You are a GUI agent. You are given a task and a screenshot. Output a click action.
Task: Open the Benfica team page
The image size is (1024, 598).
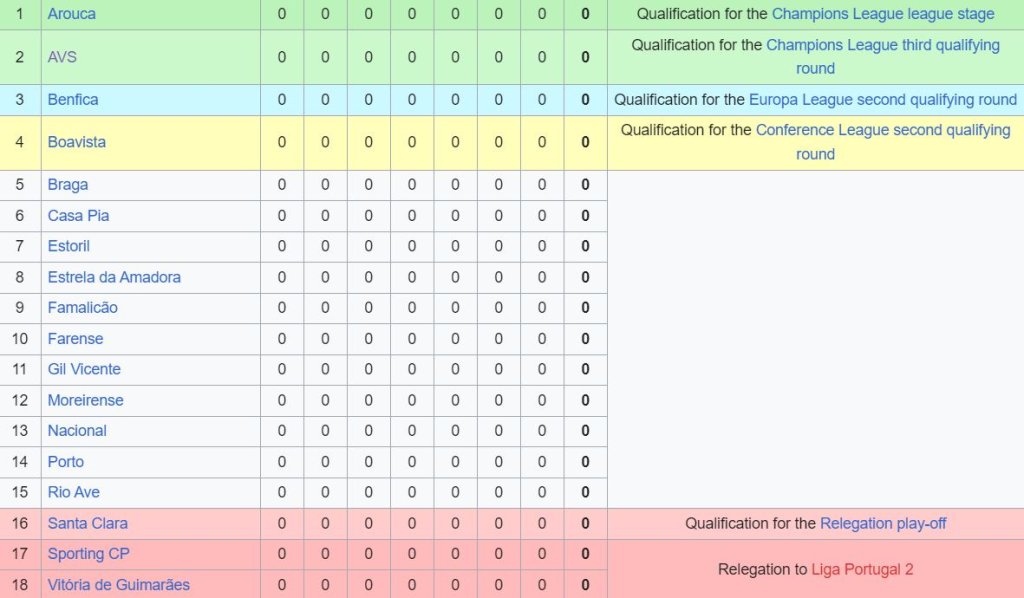(73, 100)
